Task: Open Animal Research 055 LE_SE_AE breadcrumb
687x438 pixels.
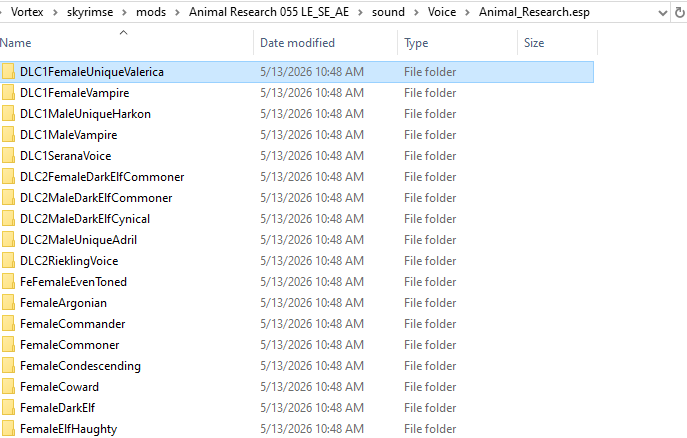Action: [269, 12]
